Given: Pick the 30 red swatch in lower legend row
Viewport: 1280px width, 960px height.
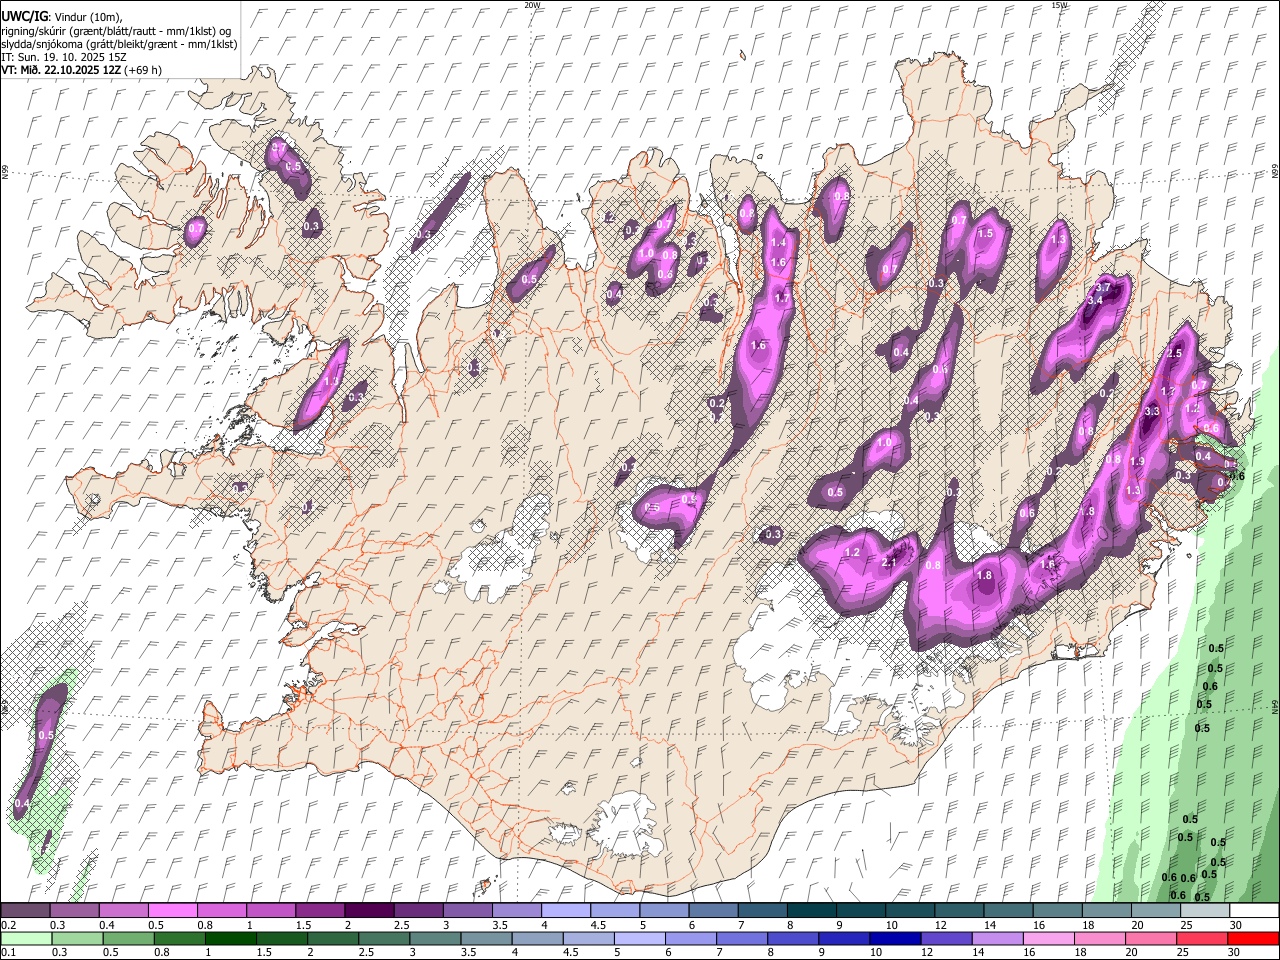Looking at the screenshot, I should click(x=1253, y=938).
